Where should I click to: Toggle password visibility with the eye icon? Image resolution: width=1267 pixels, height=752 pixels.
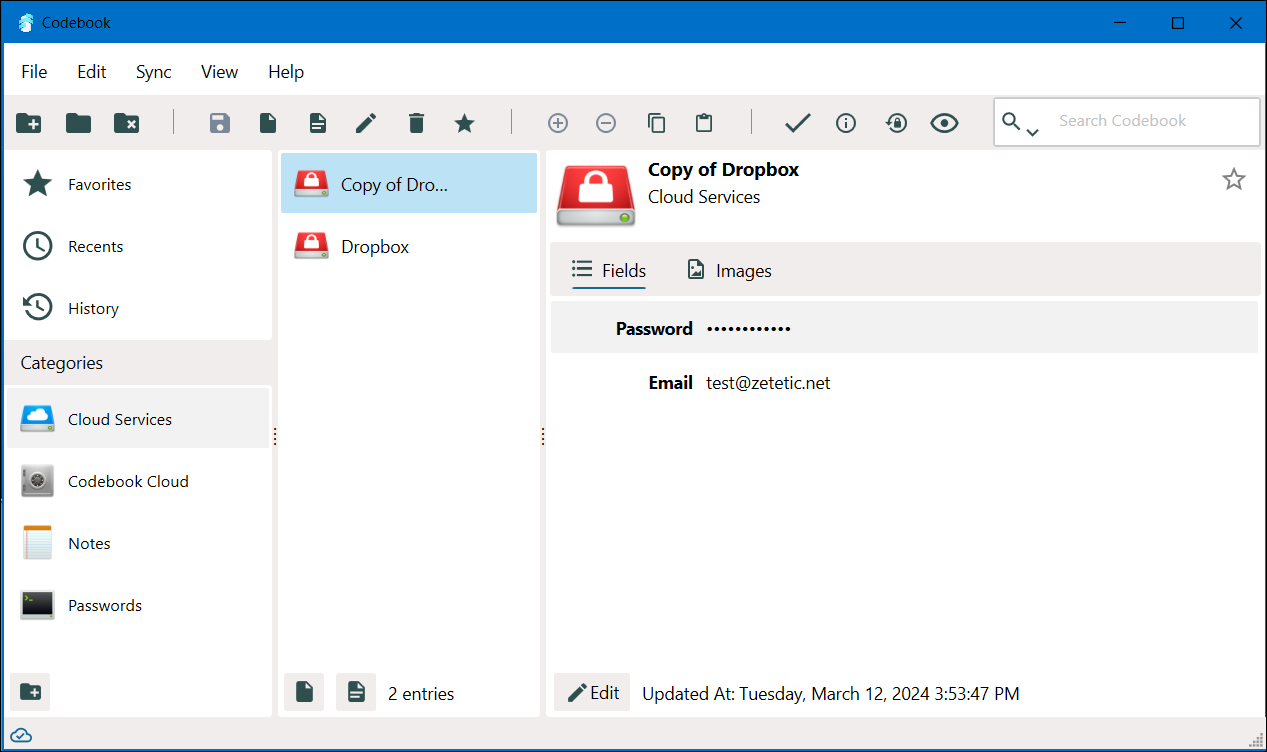coord(944,123)
